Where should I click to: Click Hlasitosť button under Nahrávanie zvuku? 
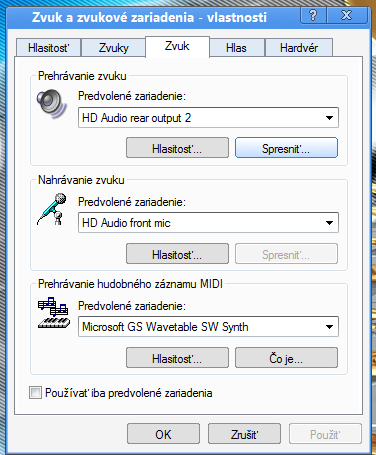(177, 254)
